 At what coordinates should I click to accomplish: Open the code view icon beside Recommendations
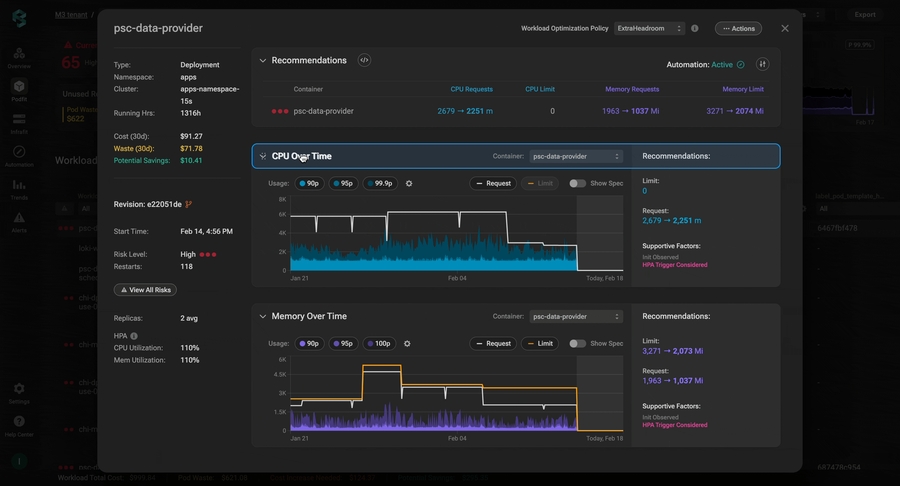click(364, 60)
